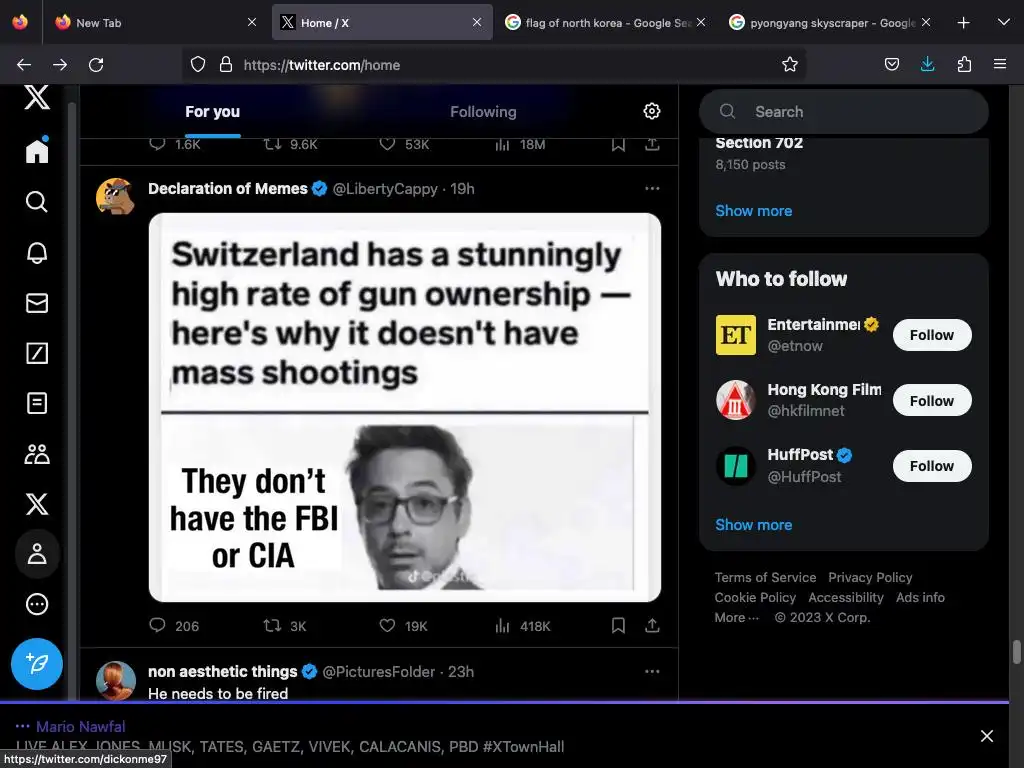1024x768 pixels.
Task: Click Show more under Who to follow
Action: point(753,525)
